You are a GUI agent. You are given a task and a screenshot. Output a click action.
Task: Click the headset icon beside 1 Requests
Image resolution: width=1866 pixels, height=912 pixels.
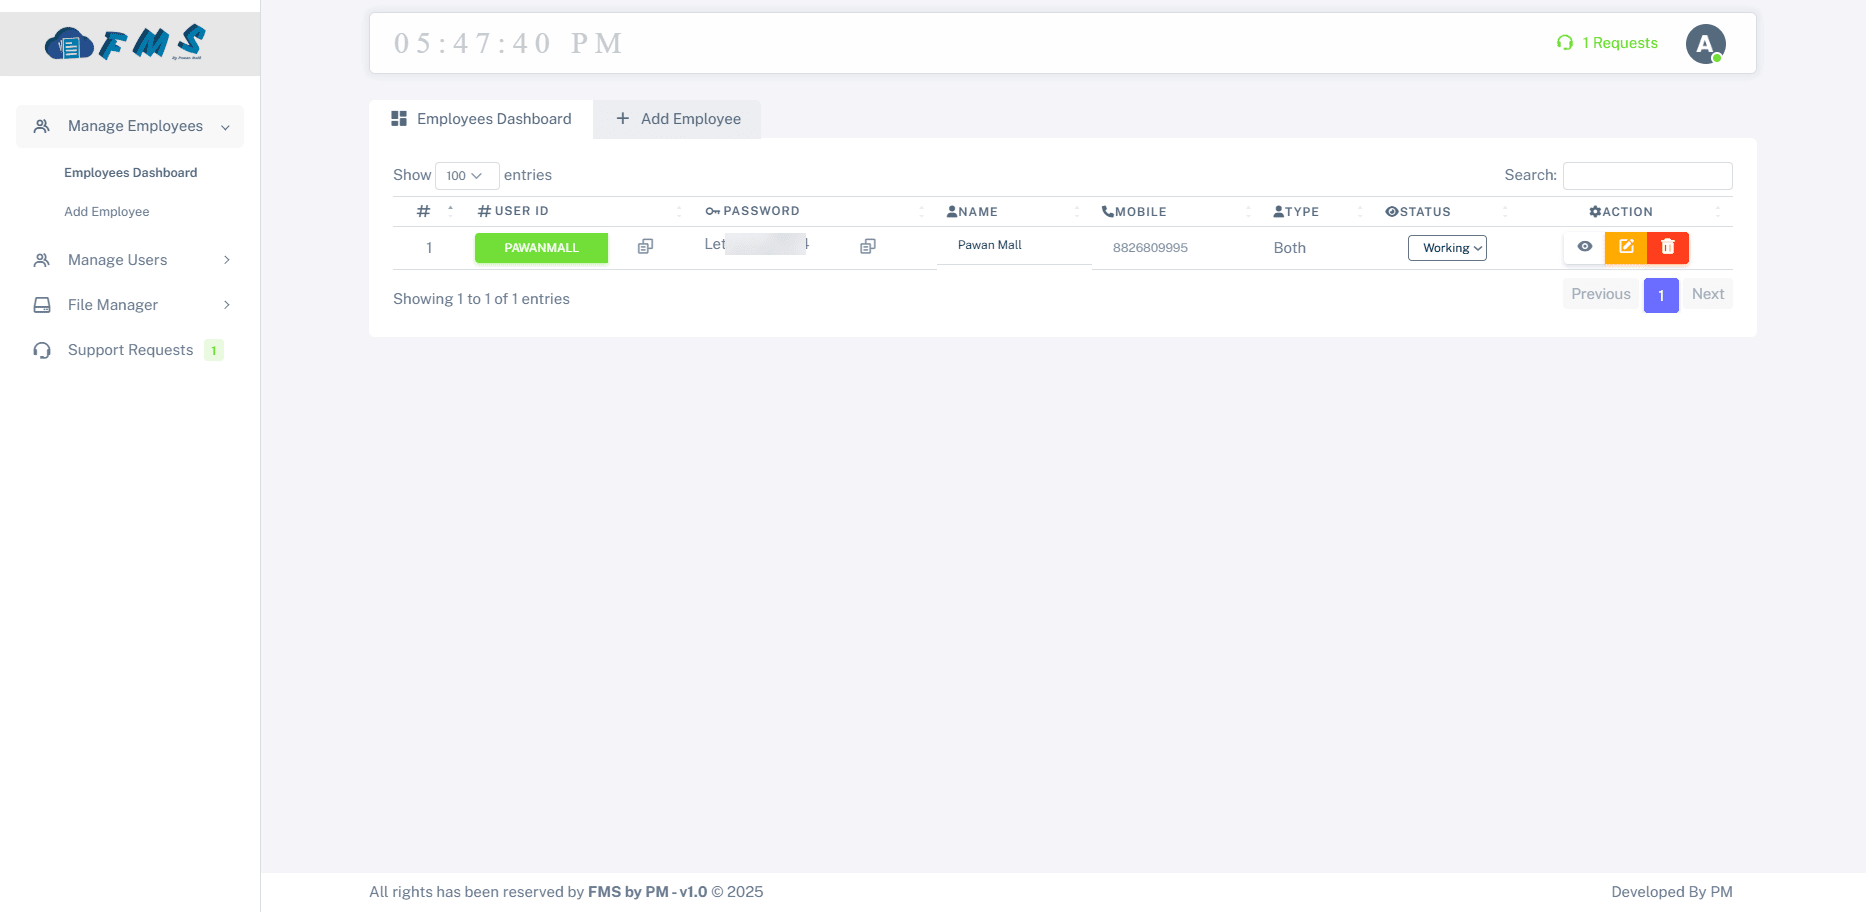(1565, 43)
